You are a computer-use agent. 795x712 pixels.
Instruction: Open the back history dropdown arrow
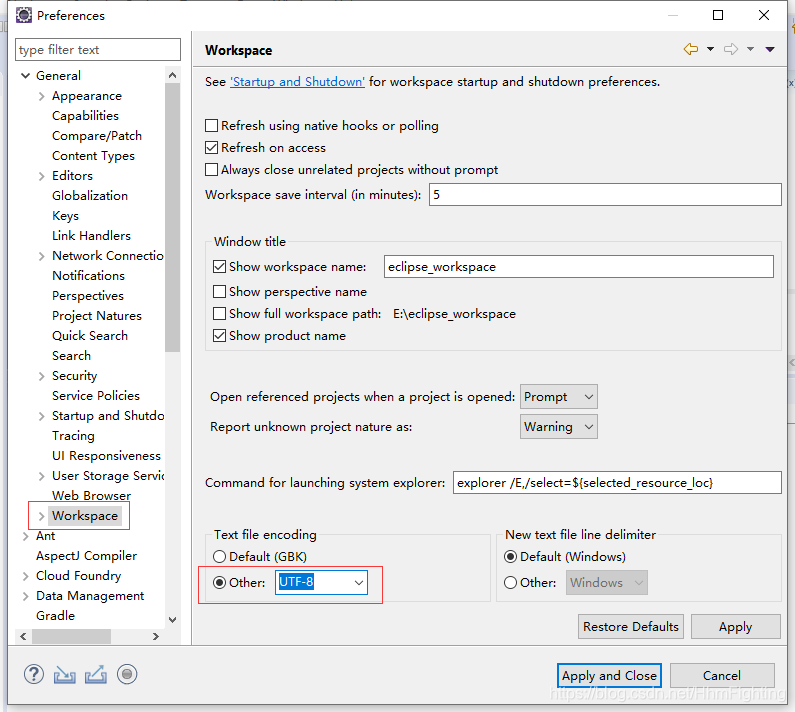coord(710,49)
